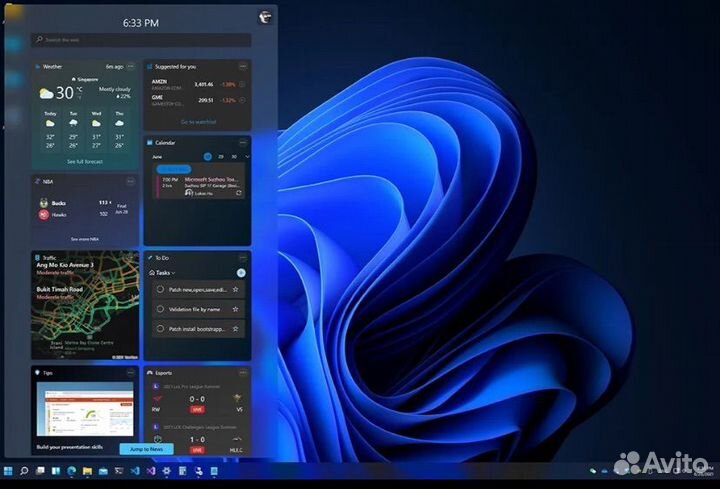Refresh the calendar event sync icon
Screen dimensions: 720x489
pos(239,193)
